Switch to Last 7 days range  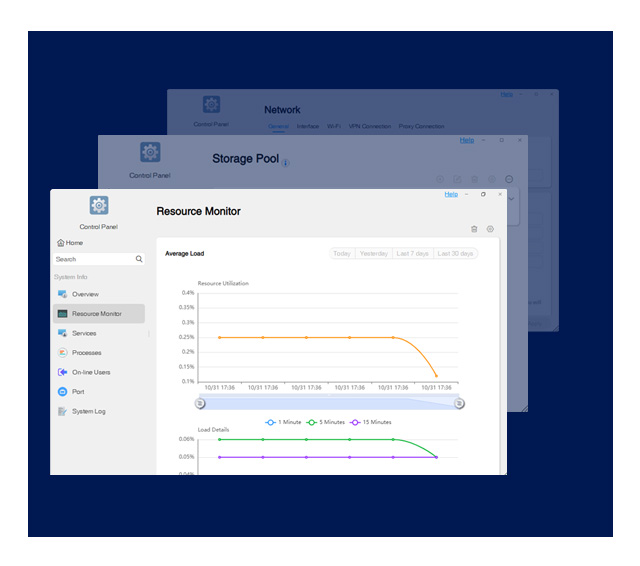pos(412,253)
